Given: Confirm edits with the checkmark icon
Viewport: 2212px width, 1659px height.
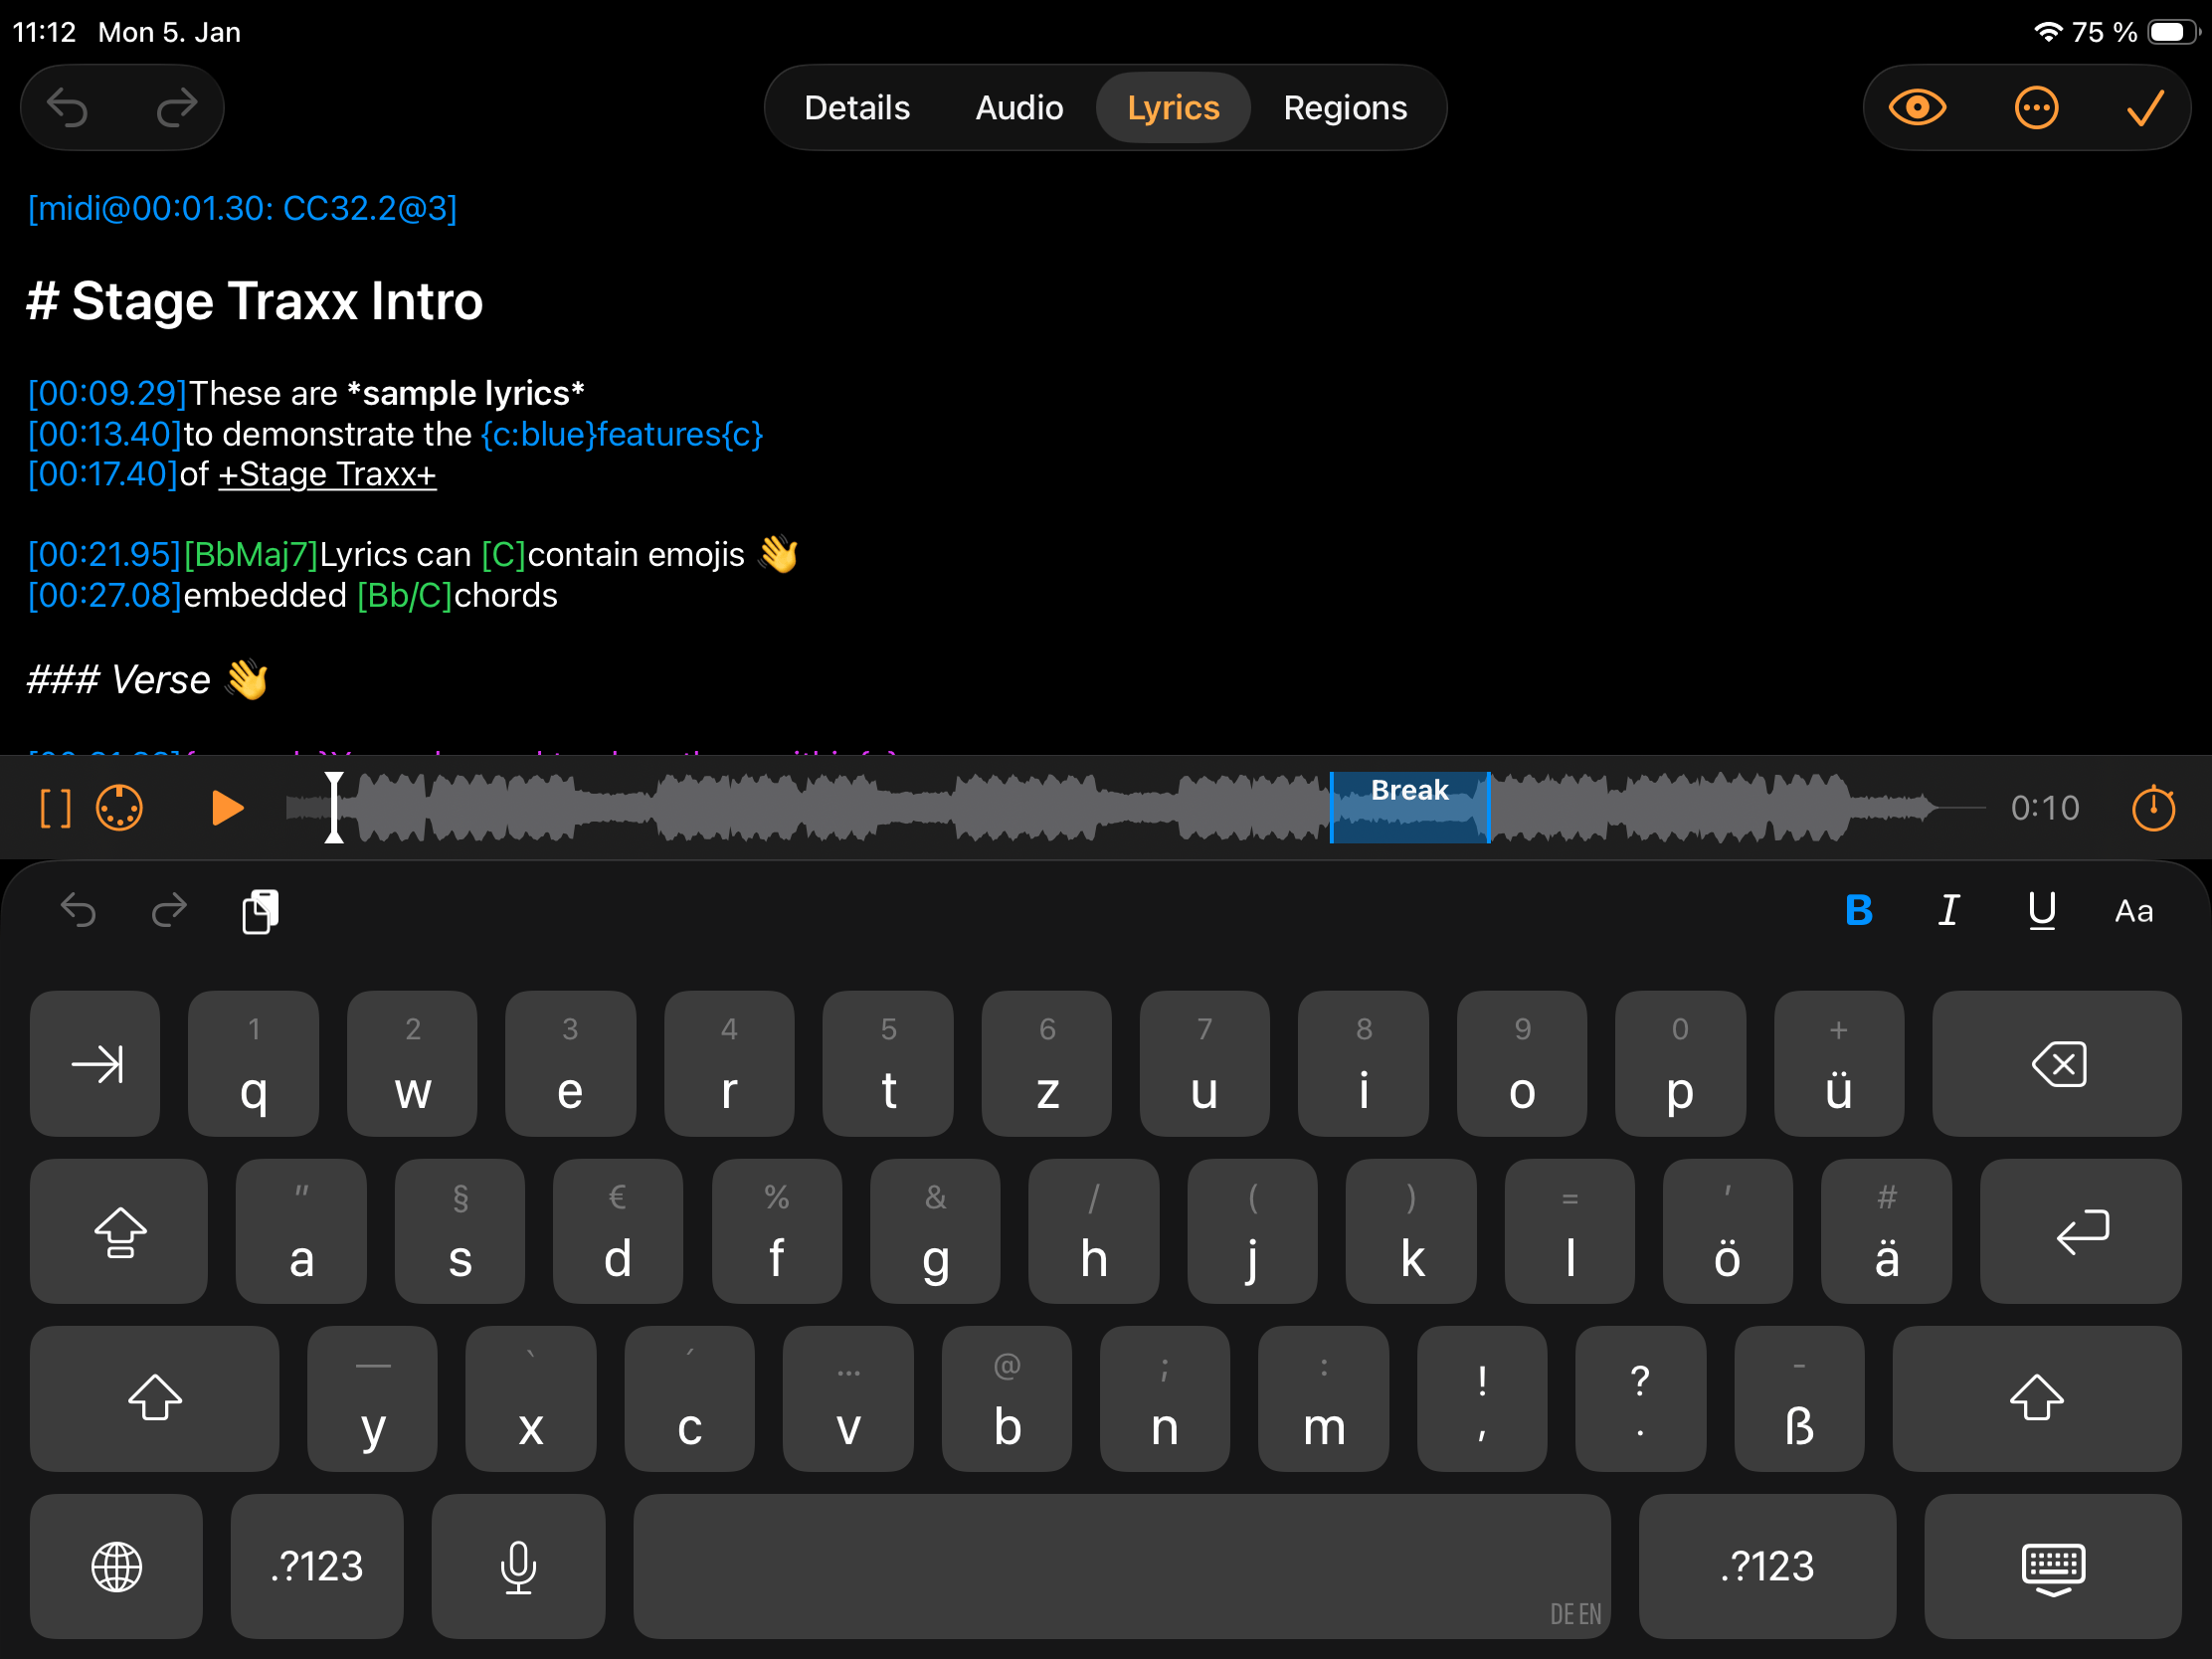Looking at the screenshot, I should click(2145, 107).
